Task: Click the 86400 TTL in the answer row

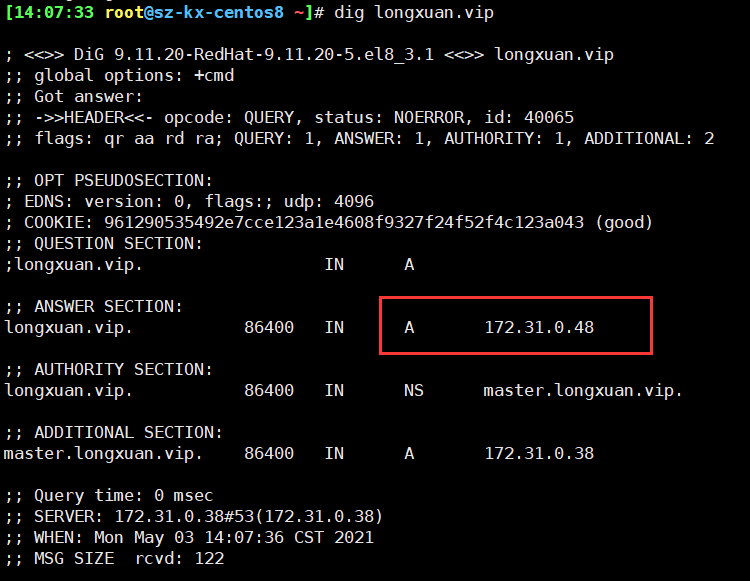Action: point(269,328)
